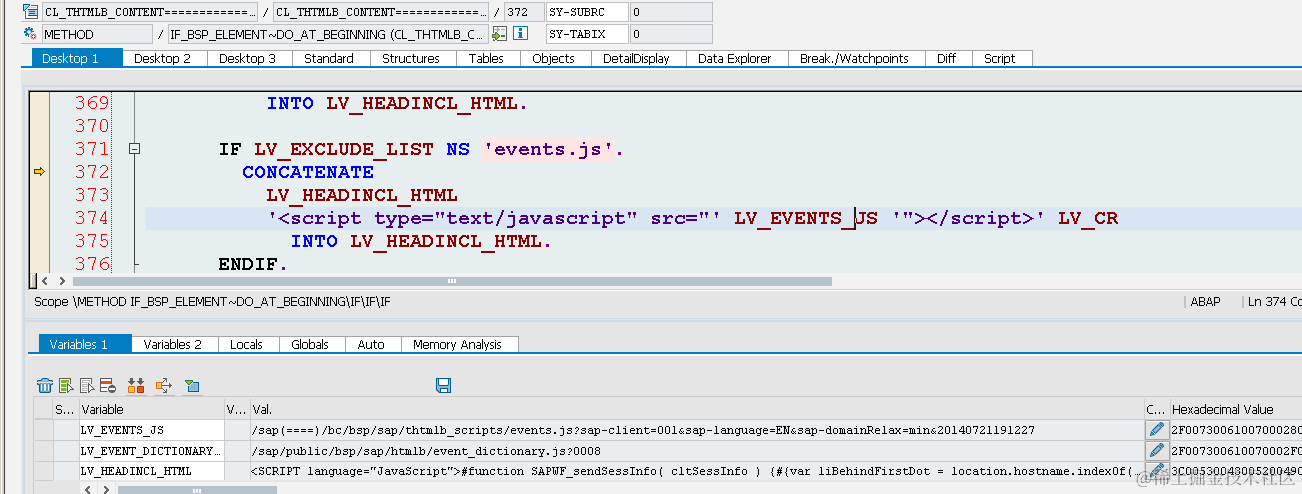Image resolution: width=1302 pixels, height=494 pixels.
Task: Click the gear icon beside METHOD field
Action: click(31, 34)
